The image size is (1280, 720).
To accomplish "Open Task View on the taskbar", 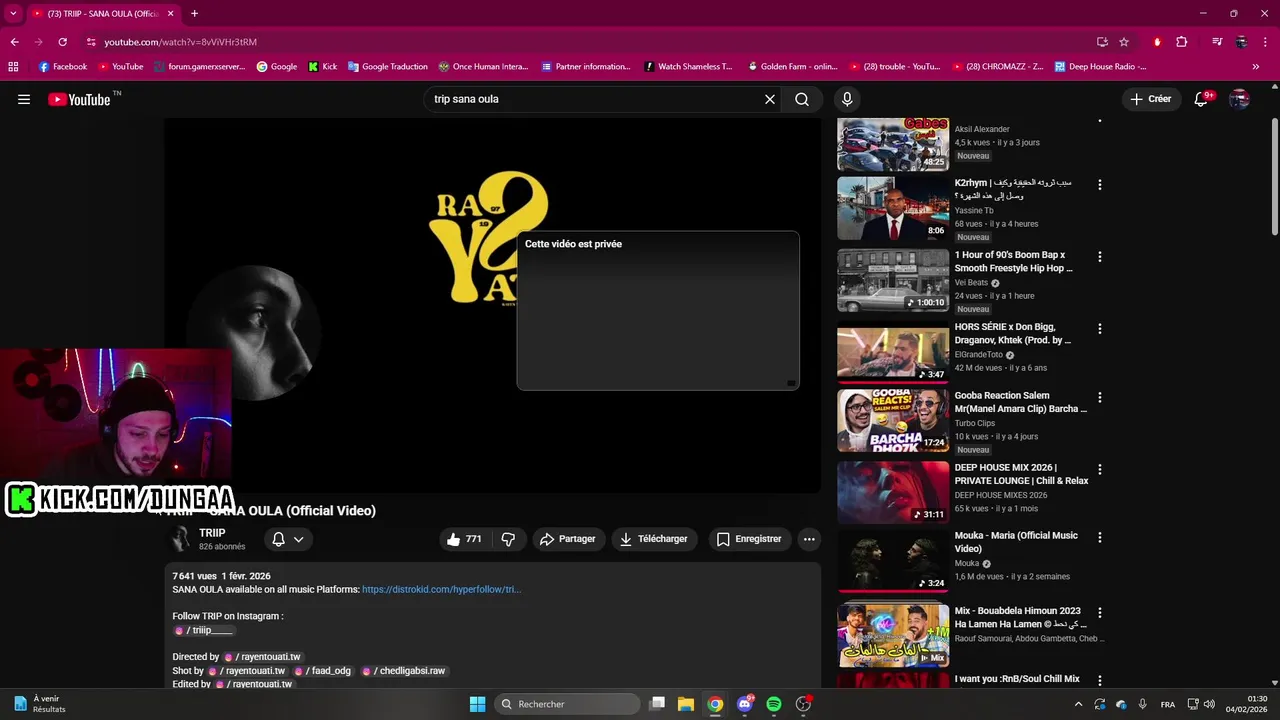I will tap(657, 704).
